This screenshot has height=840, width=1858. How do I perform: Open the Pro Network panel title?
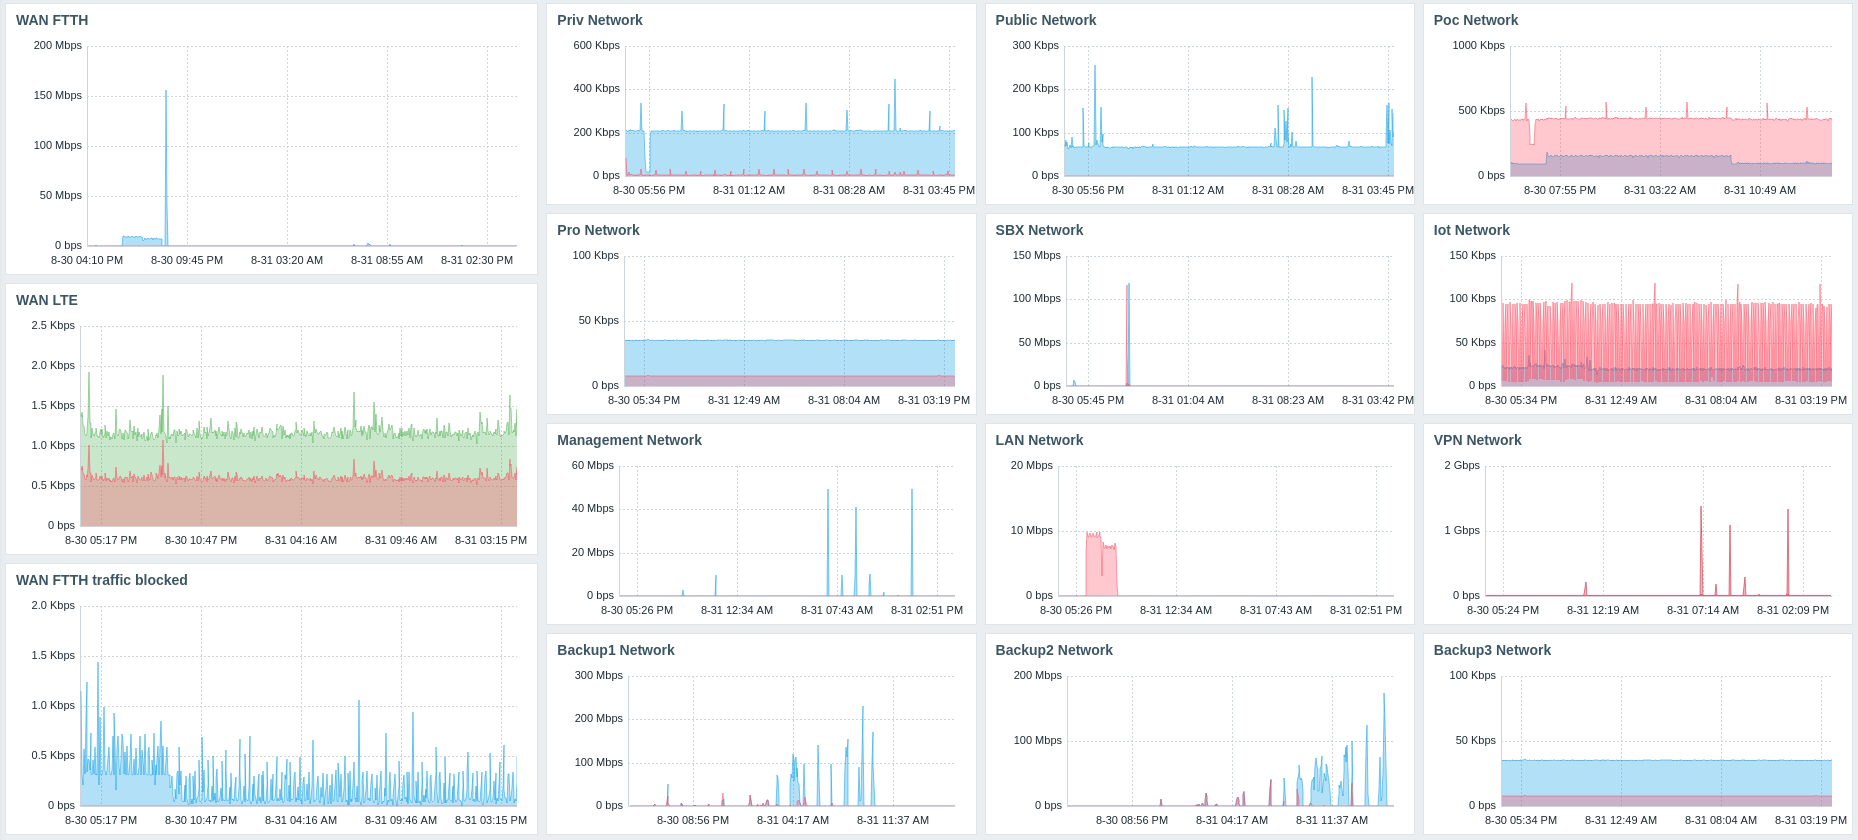pos(598,230)
